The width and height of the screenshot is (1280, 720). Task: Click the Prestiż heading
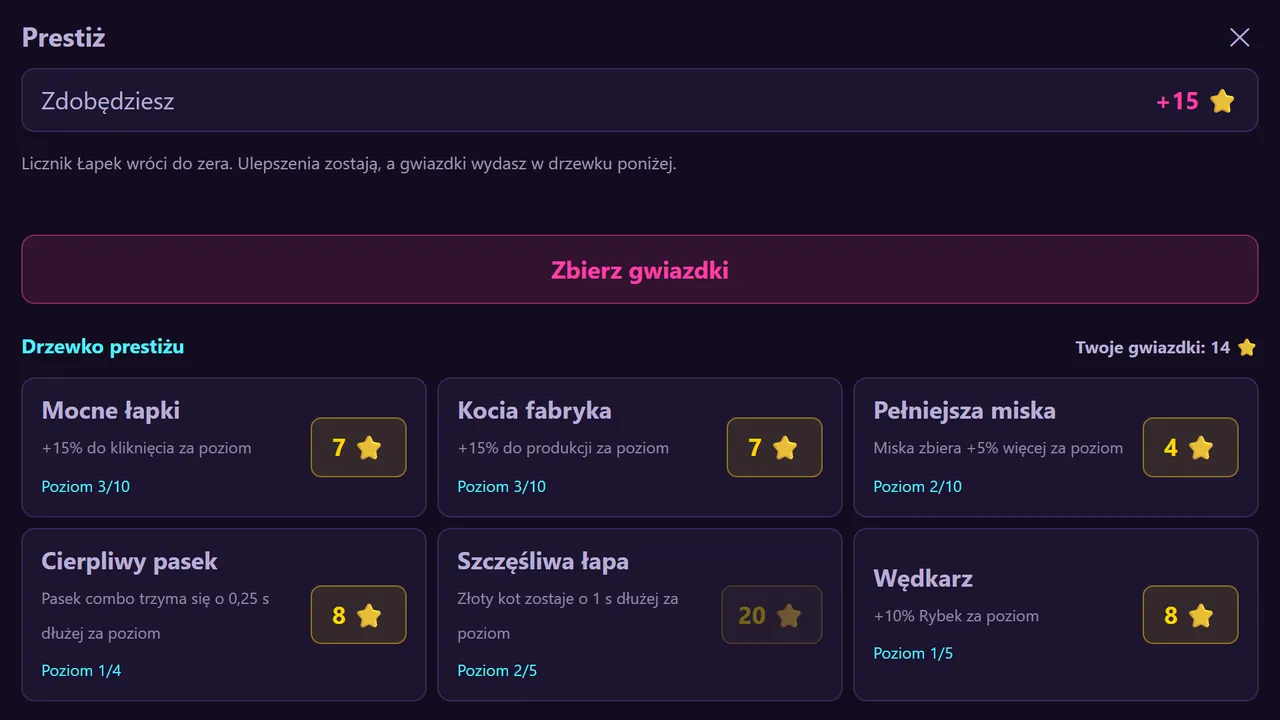pyautogui.click(x=64, y=38)
